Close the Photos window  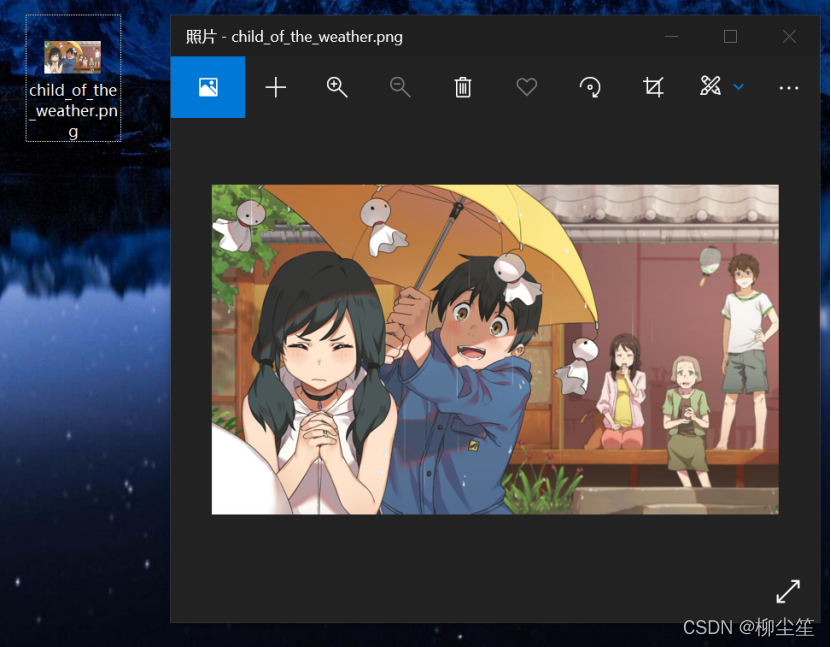click(789, 37)
